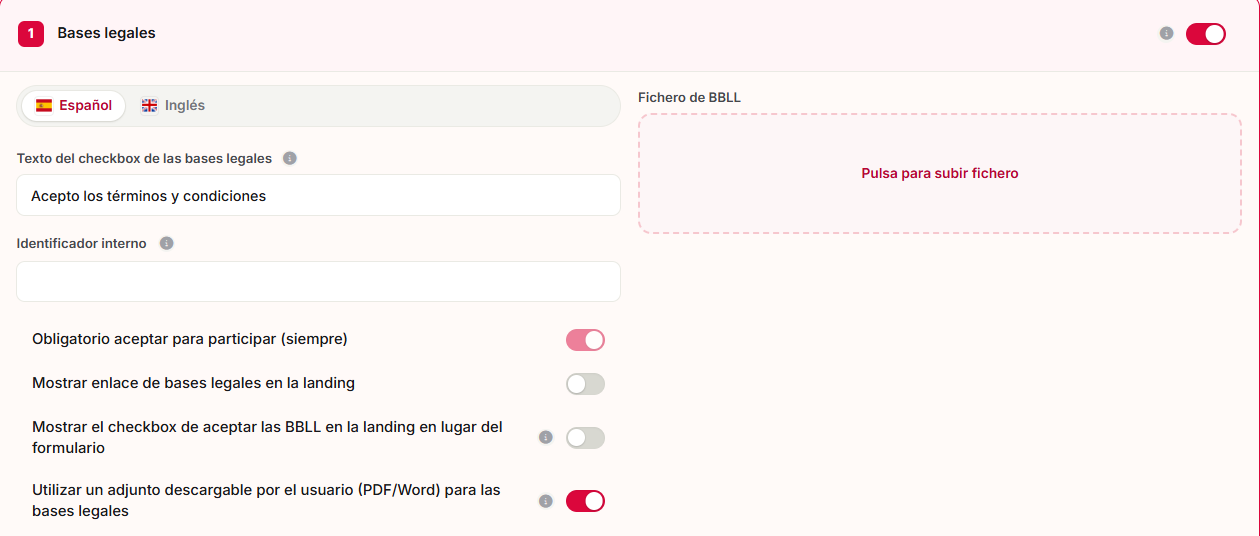Turn off adjunto descargable PDF/Word switch
The height and width of the screenshot is (536, 1260).
(586, 501)
